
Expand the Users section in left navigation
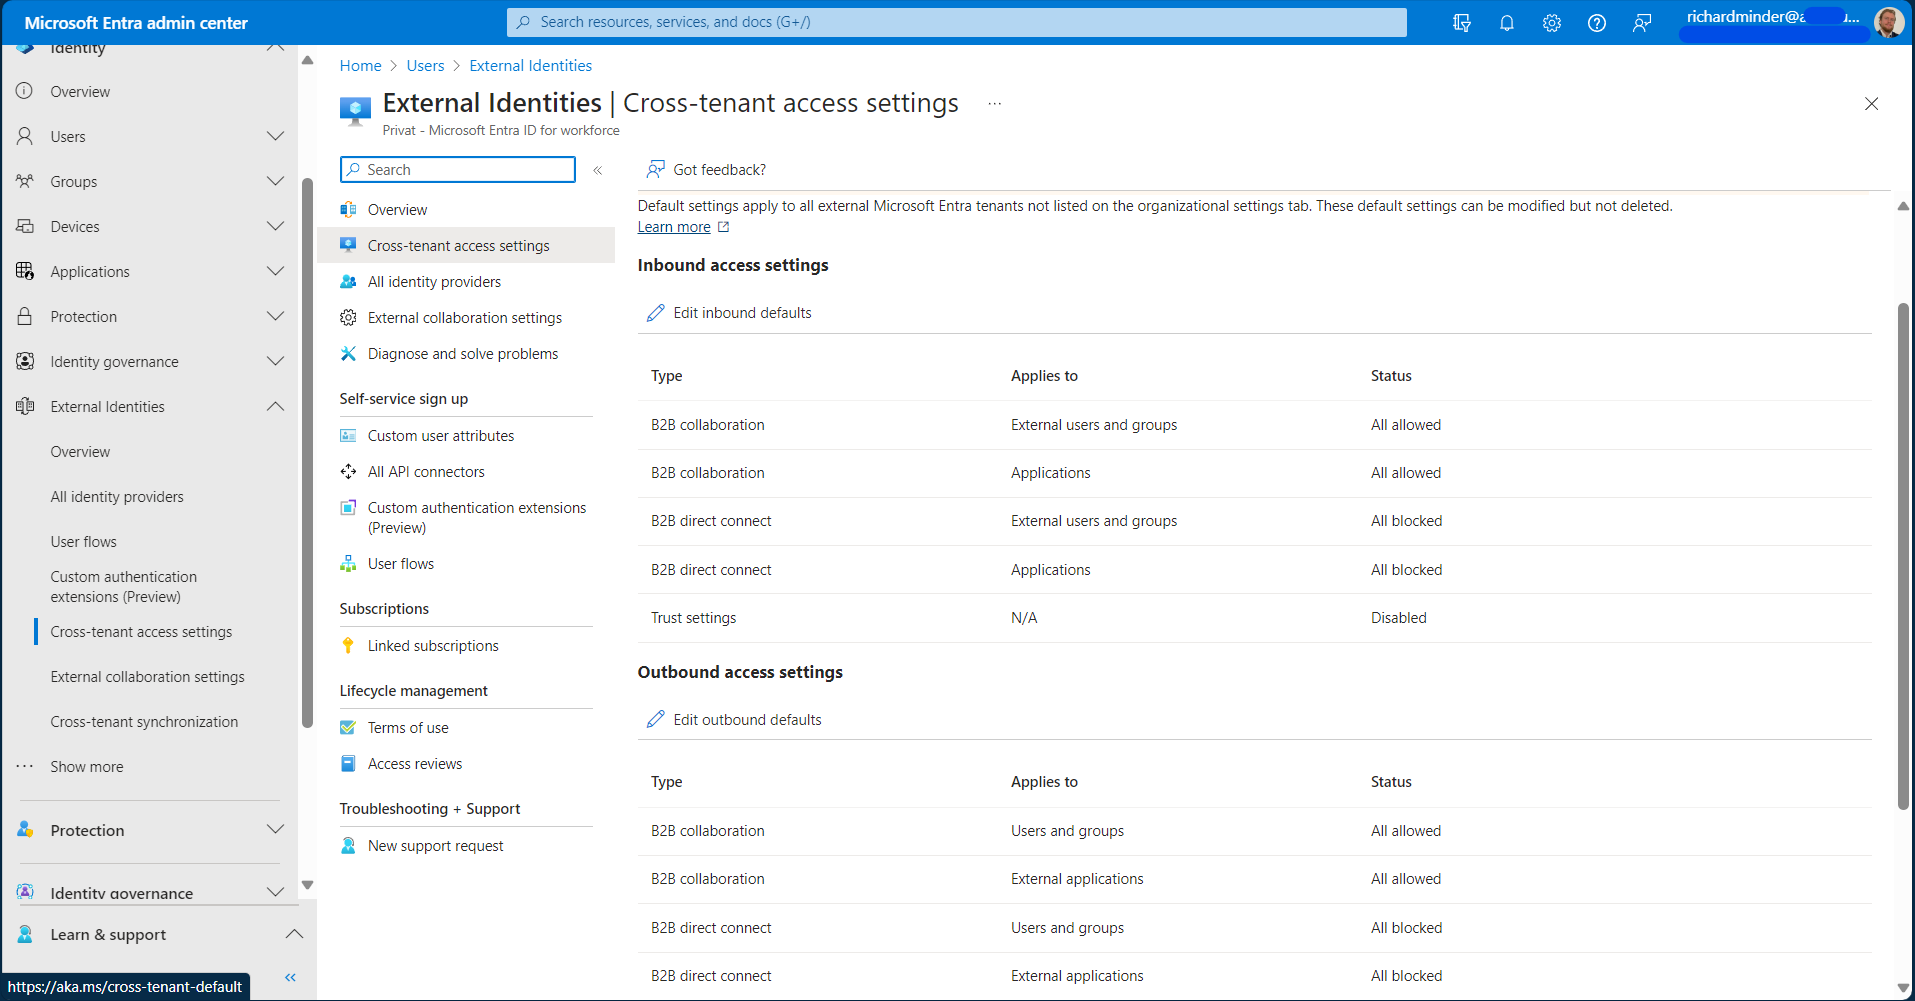tap(275, 136)
